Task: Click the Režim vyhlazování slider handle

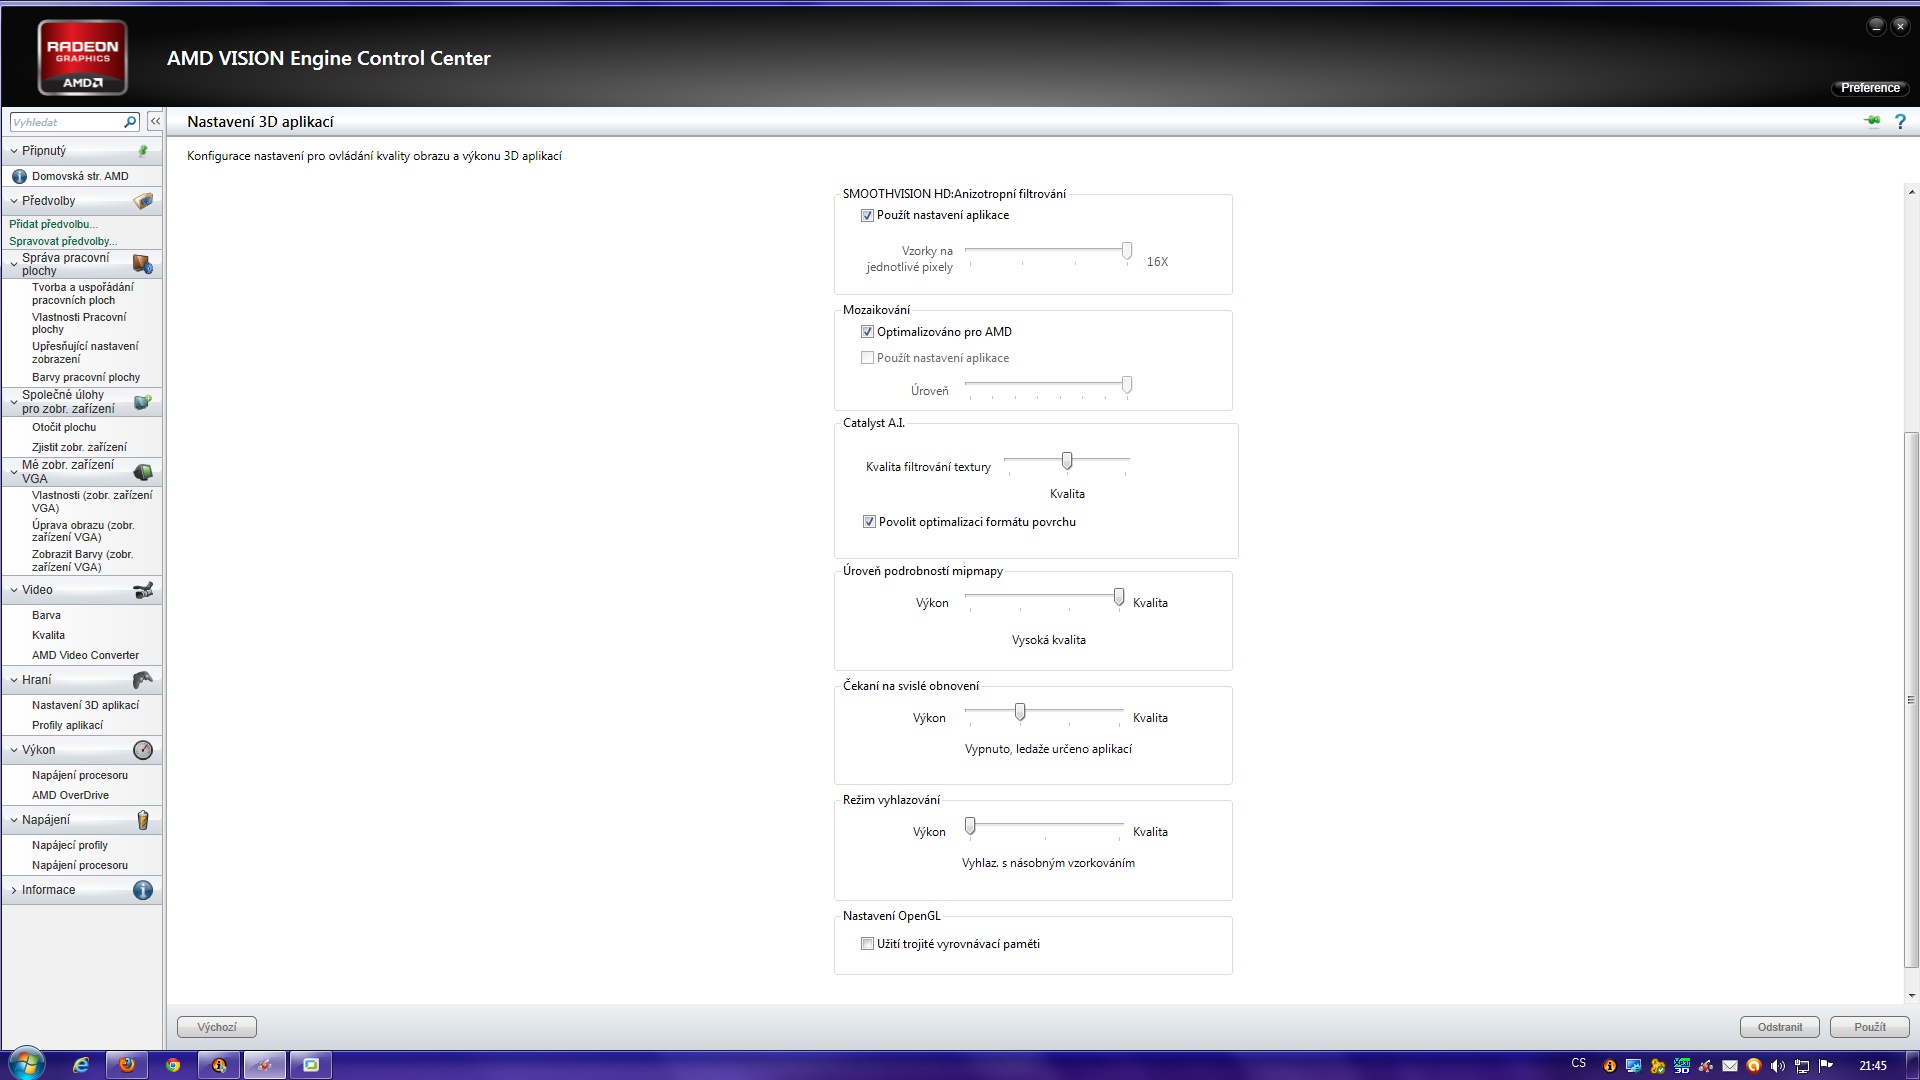Action: coord(970,826)
